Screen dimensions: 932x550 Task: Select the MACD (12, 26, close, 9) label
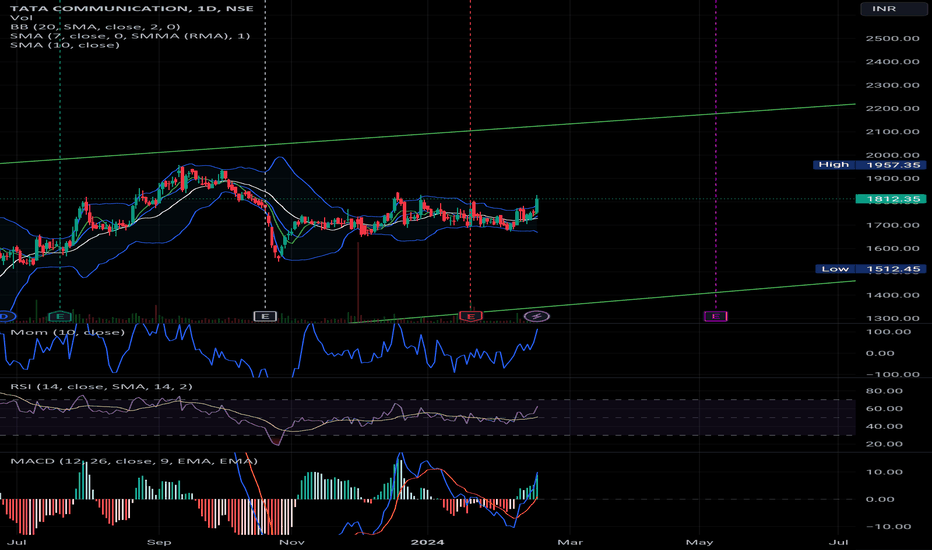coord(134,461)
